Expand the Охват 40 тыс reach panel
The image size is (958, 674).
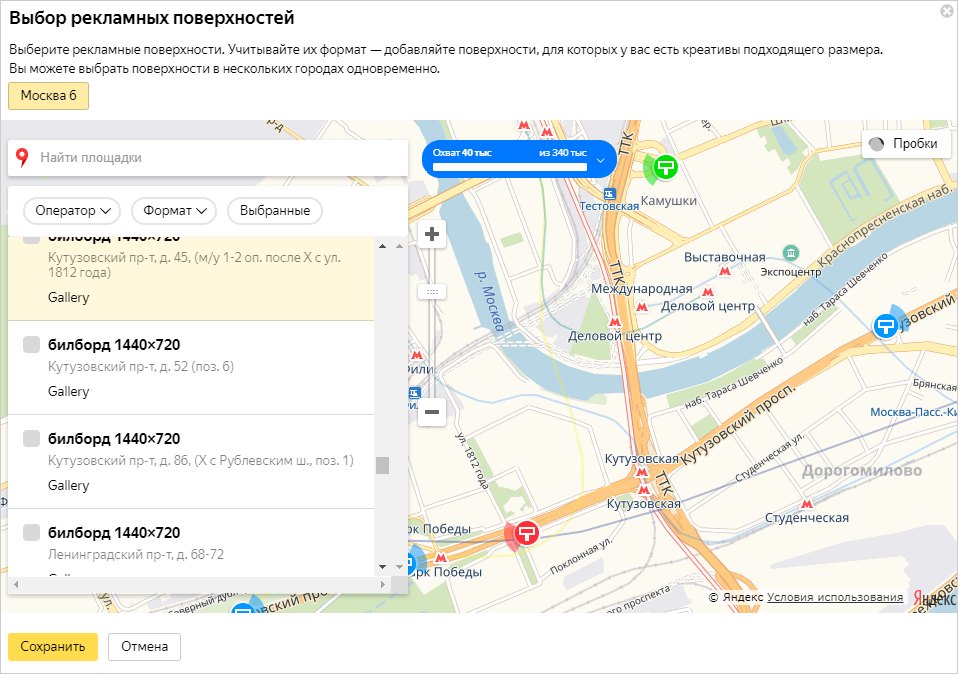tap(600, 160)
